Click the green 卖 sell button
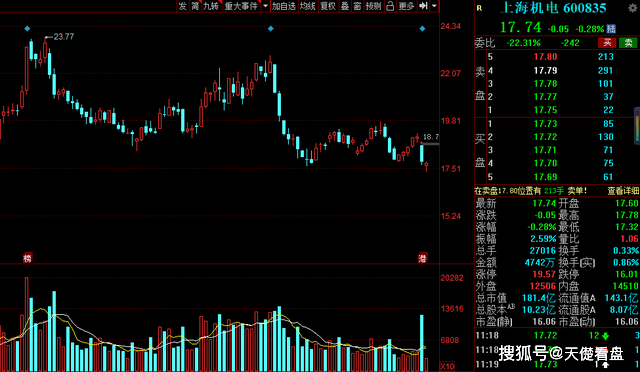The image size is (640, 372). click(628, 42)
